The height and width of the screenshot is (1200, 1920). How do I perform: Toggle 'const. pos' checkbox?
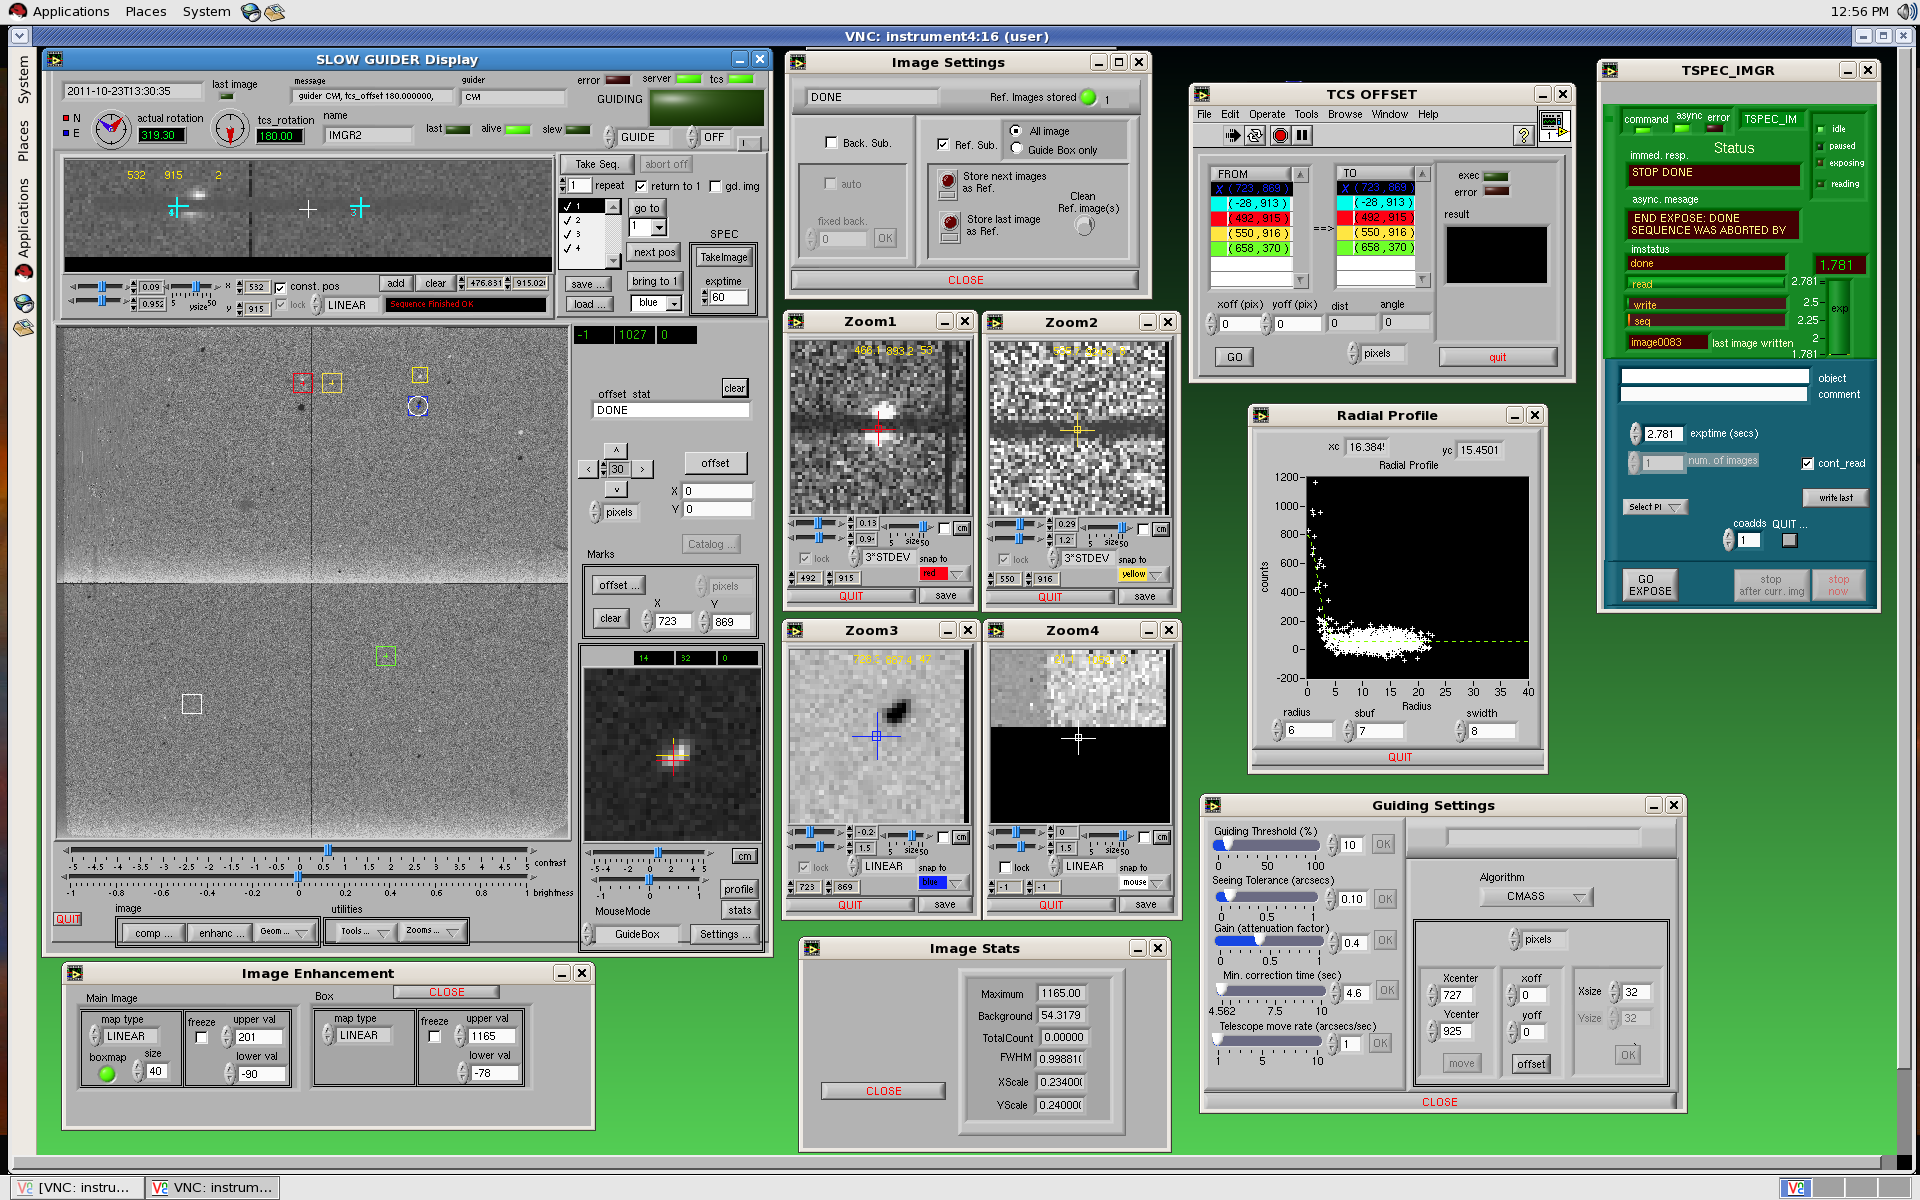point(280,287)
